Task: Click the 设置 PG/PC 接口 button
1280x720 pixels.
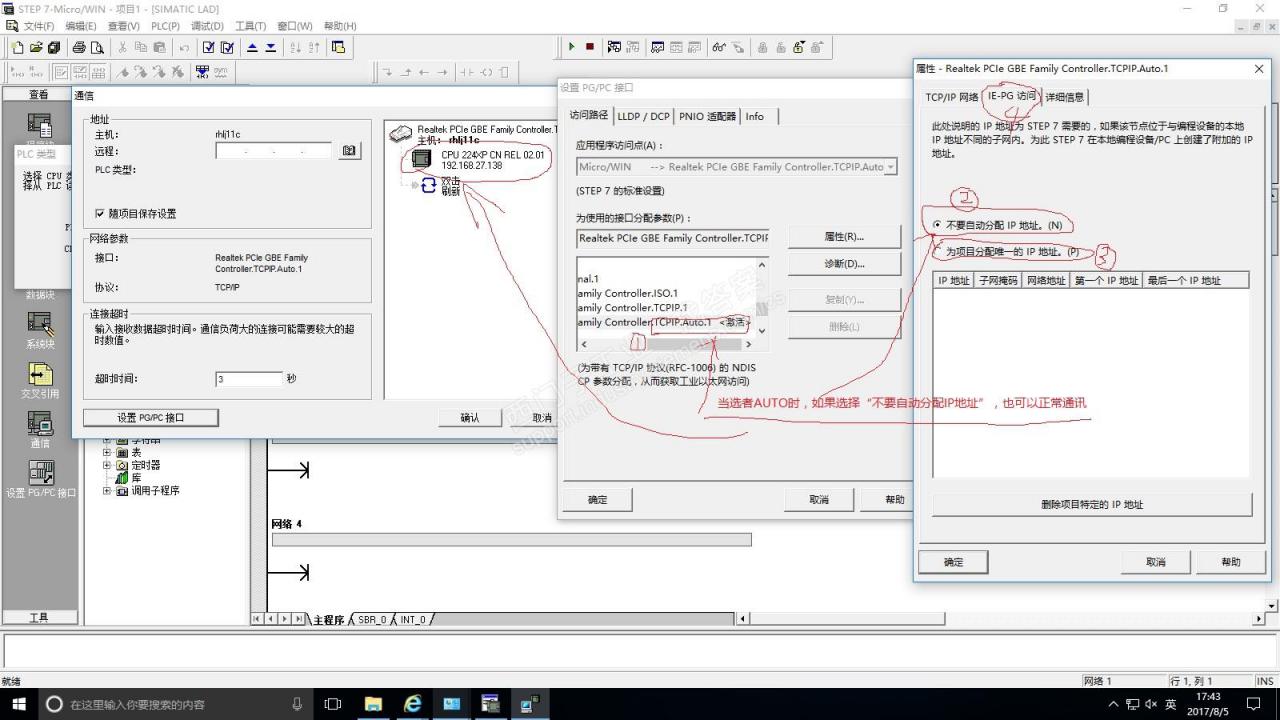Action: tap(151, 418)
